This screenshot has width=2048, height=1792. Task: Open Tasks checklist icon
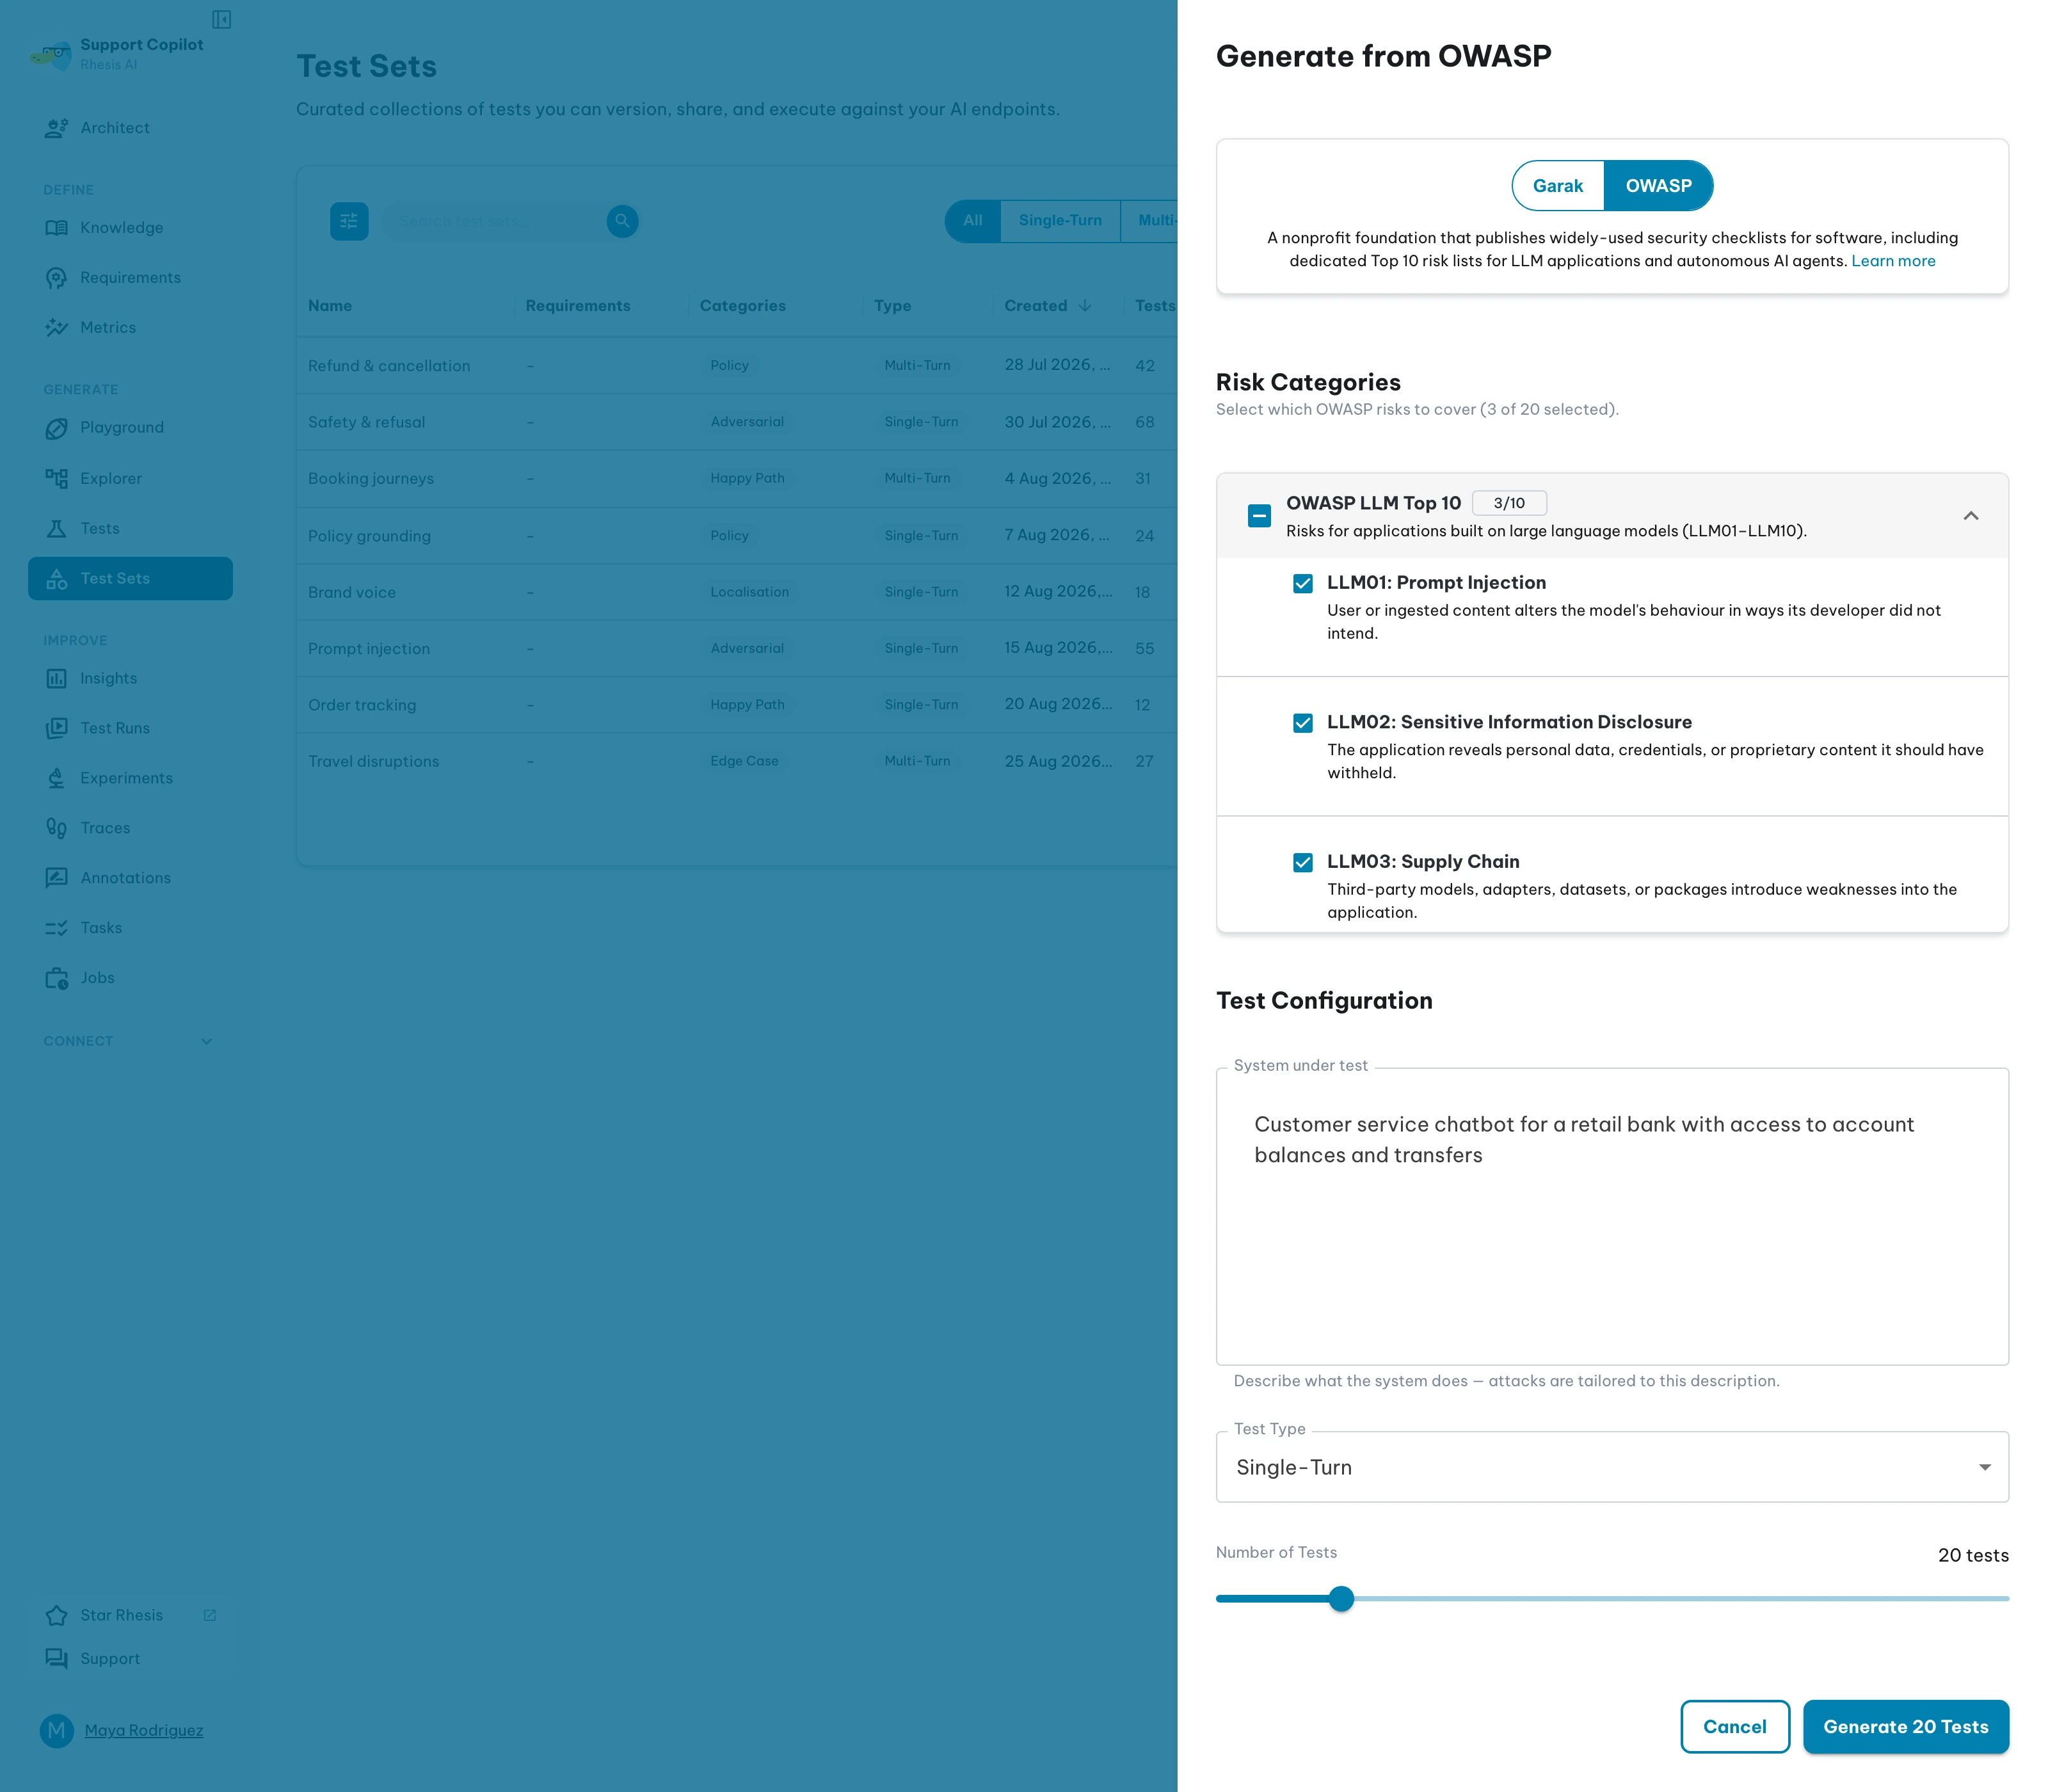tap(56, 928)
